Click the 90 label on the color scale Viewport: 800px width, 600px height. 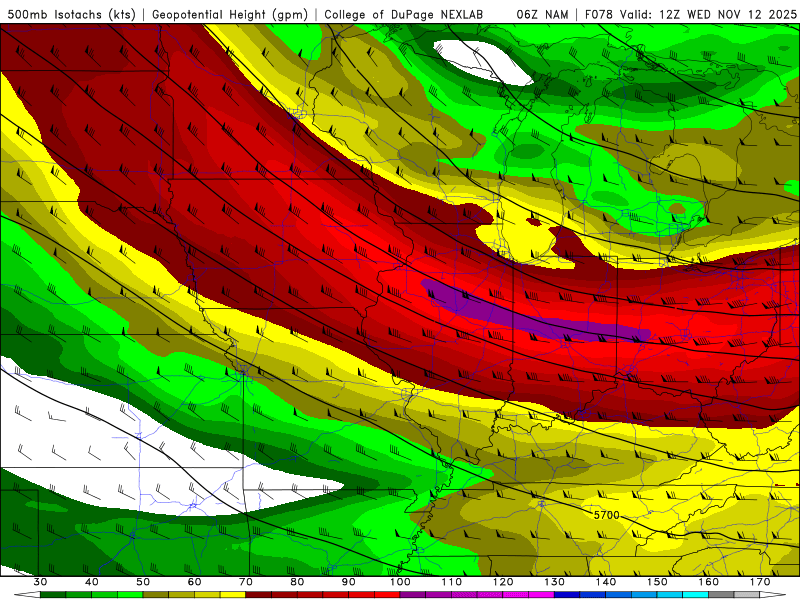coord(348,582)
